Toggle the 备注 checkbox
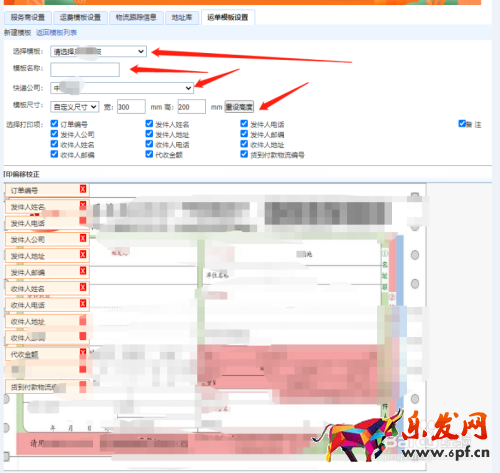The height and width of the screenshot is (473, 500). click(x=462, y=124)
